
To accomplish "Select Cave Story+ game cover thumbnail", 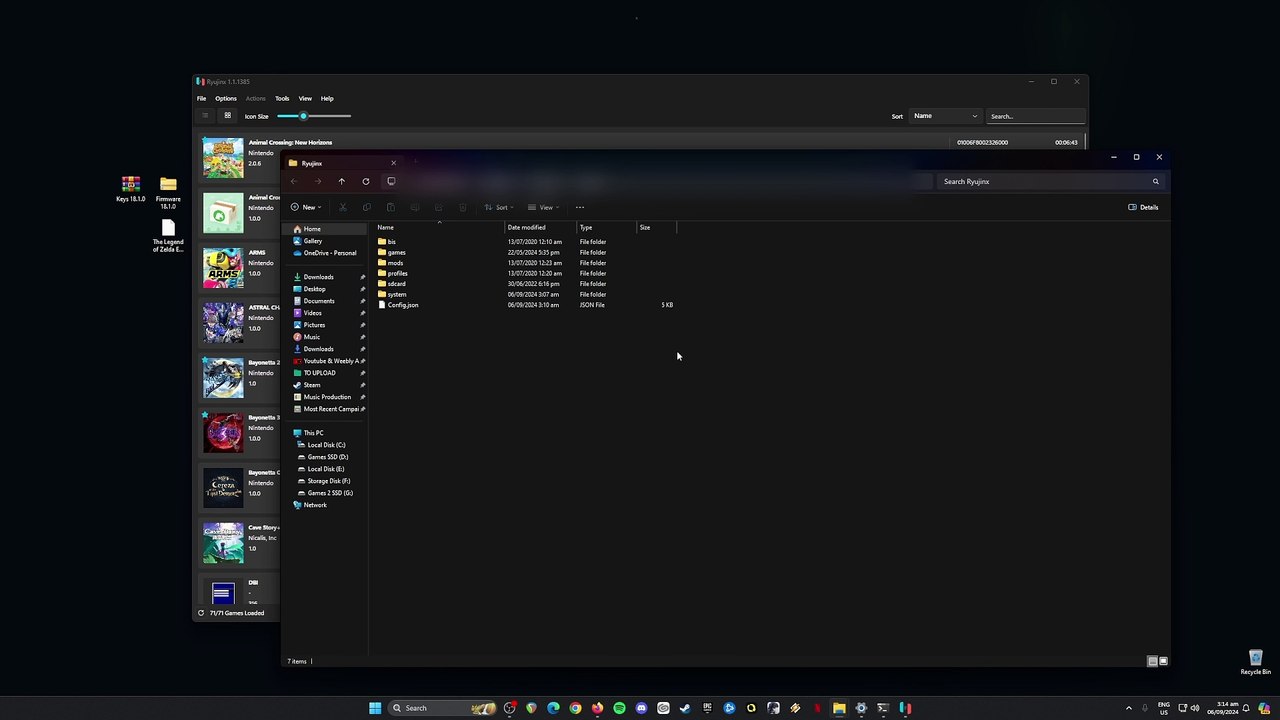I will pyautogui.click(x=223, y=543).
